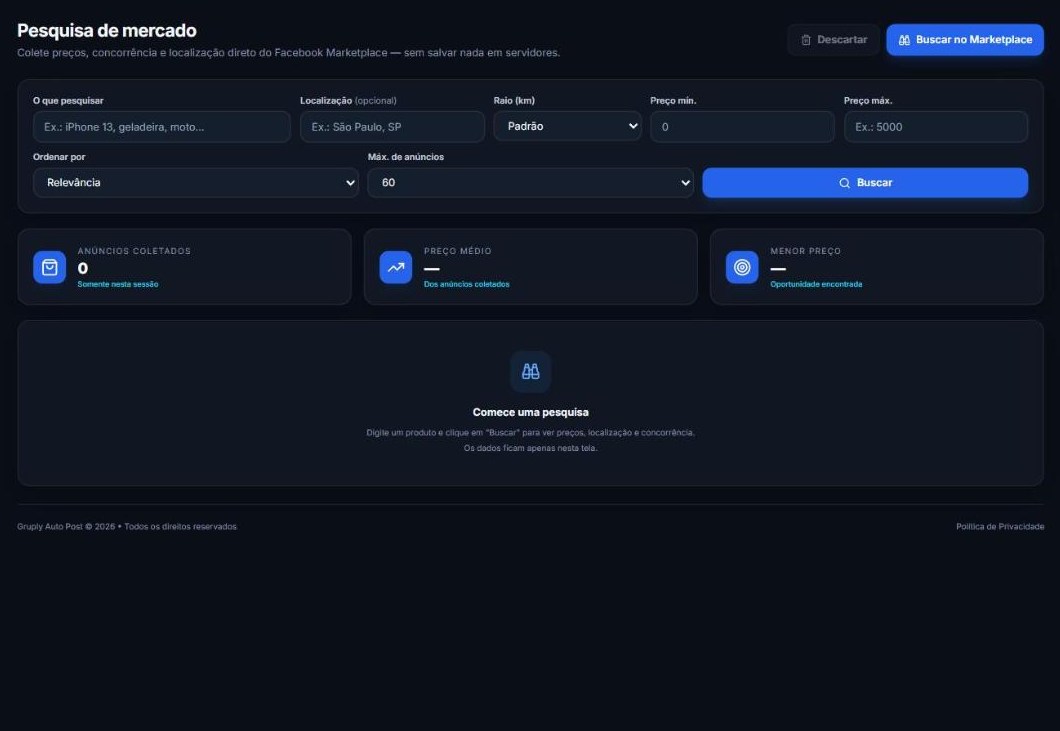Click the Comece uma pesquisa text
Image resolution: width=1060 pixels, height=731 pixels.
point(531,412)
